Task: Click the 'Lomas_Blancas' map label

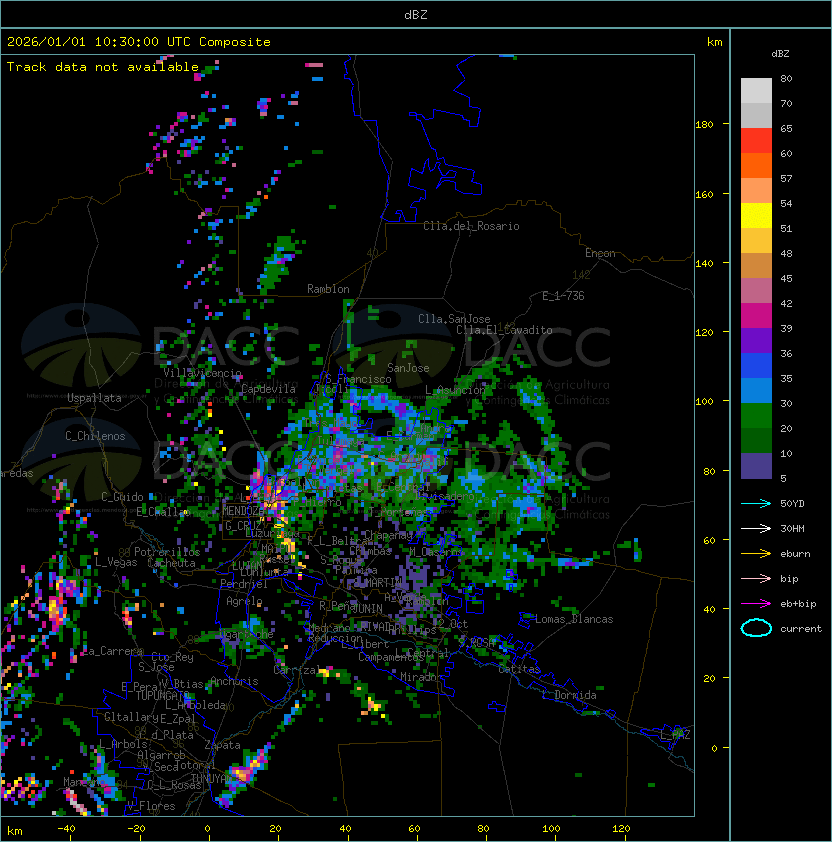Action: click(x=574, y=619)
